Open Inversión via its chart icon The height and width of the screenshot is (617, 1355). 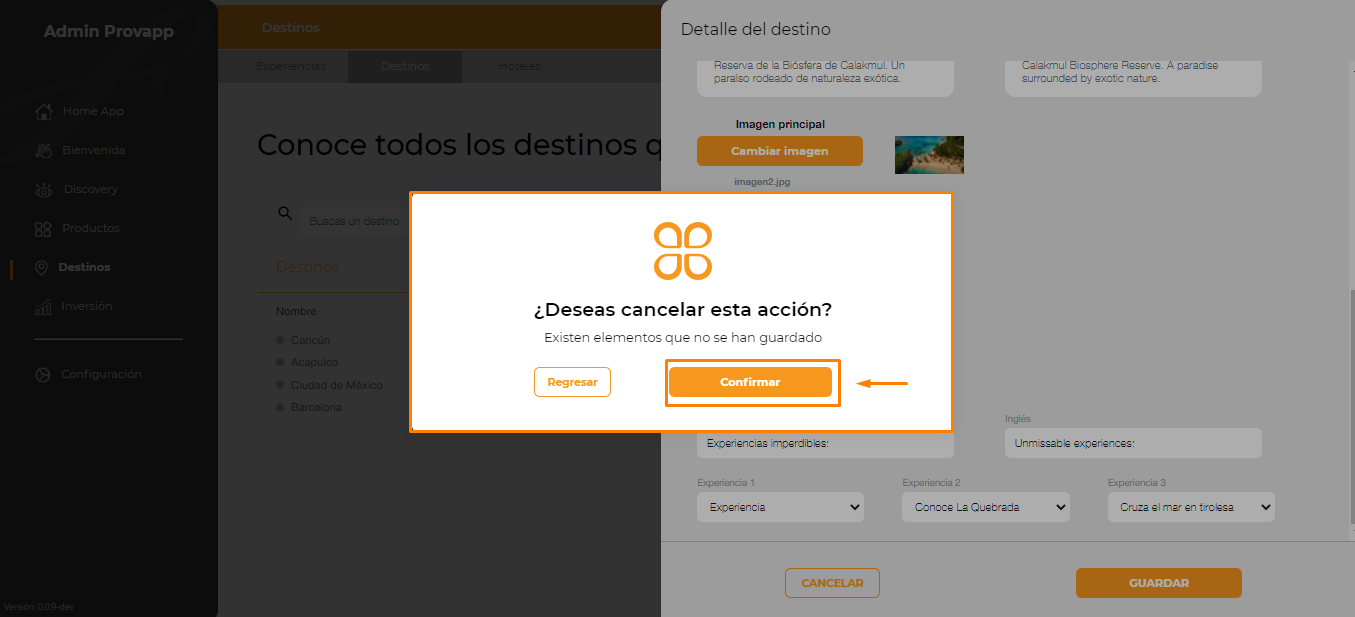tap(43, 307)
